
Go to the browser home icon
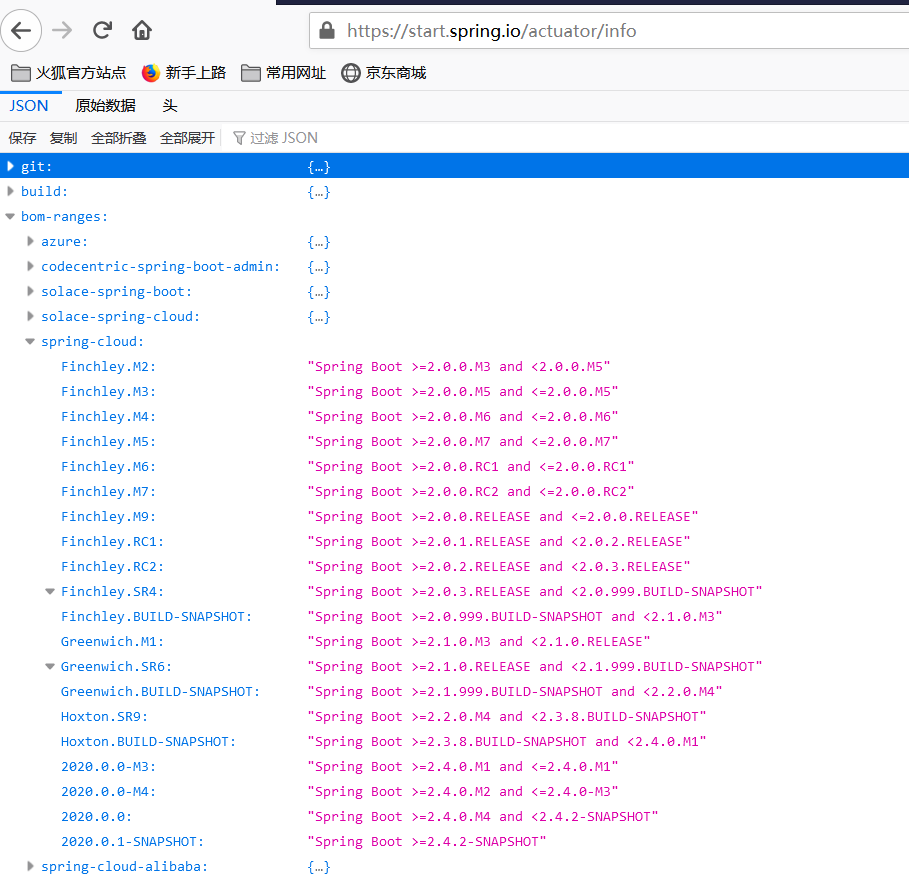click(142, 30)
